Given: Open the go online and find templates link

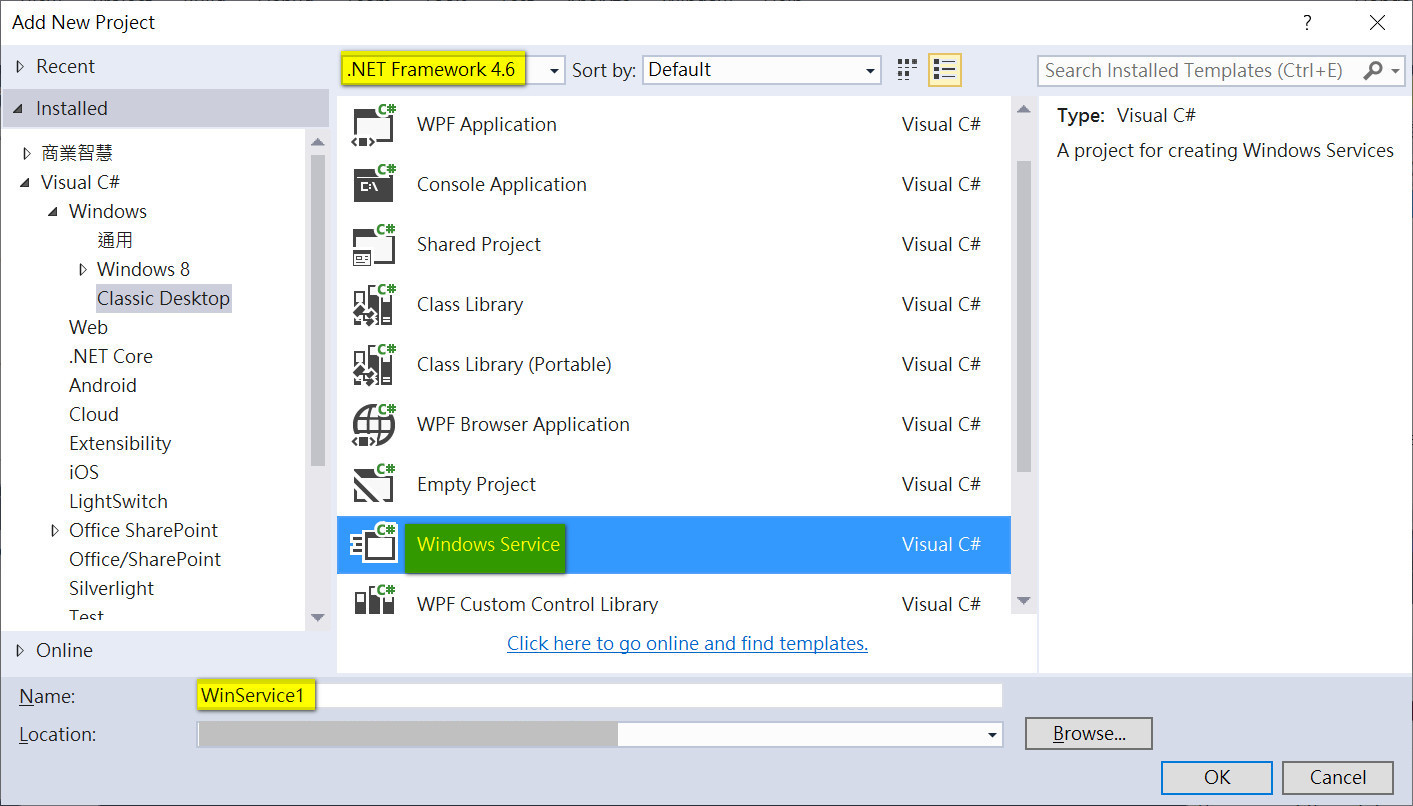Looking at the screenshot, I should (x=687, y=644).
